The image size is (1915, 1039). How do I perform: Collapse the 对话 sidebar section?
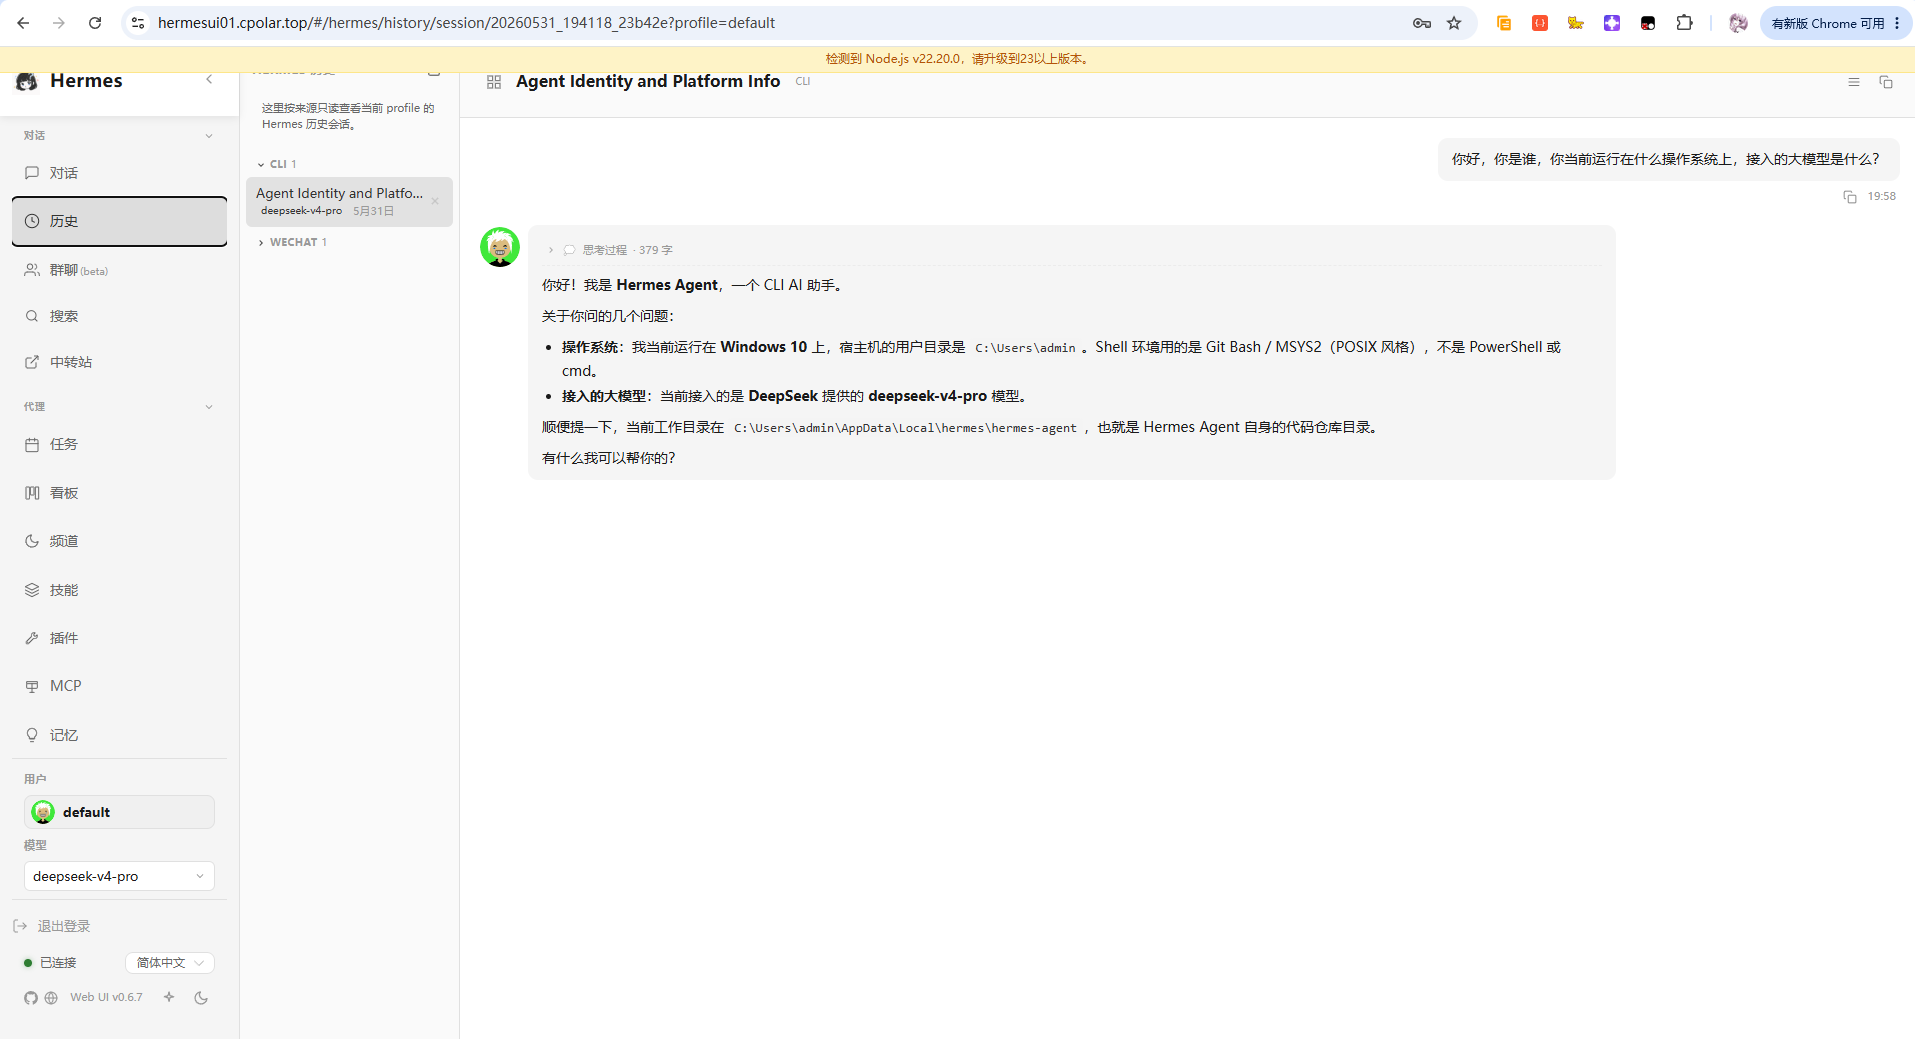(x=209, y=136)
